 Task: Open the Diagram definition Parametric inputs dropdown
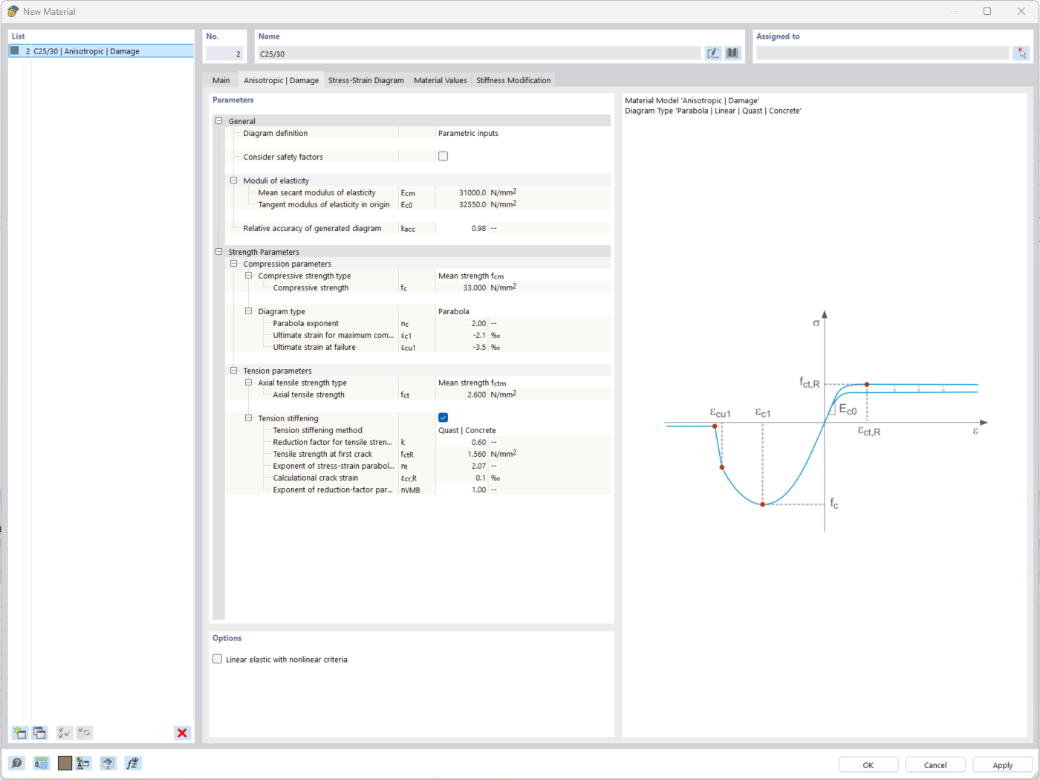coord(523,133)
